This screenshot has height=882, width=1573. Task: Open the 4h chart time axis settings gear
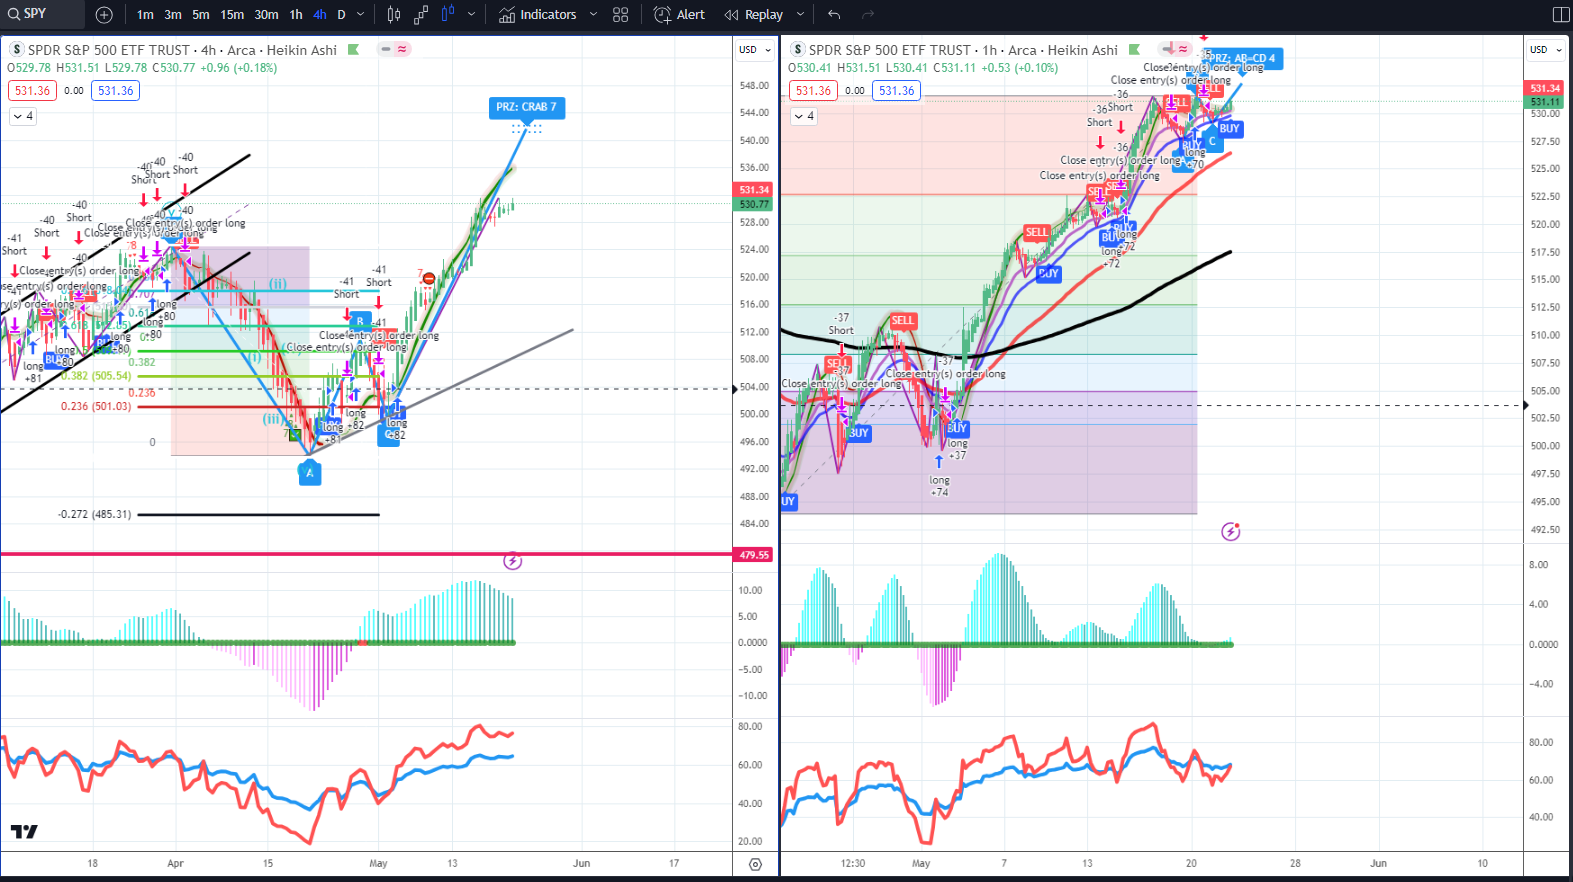(755, 865)
